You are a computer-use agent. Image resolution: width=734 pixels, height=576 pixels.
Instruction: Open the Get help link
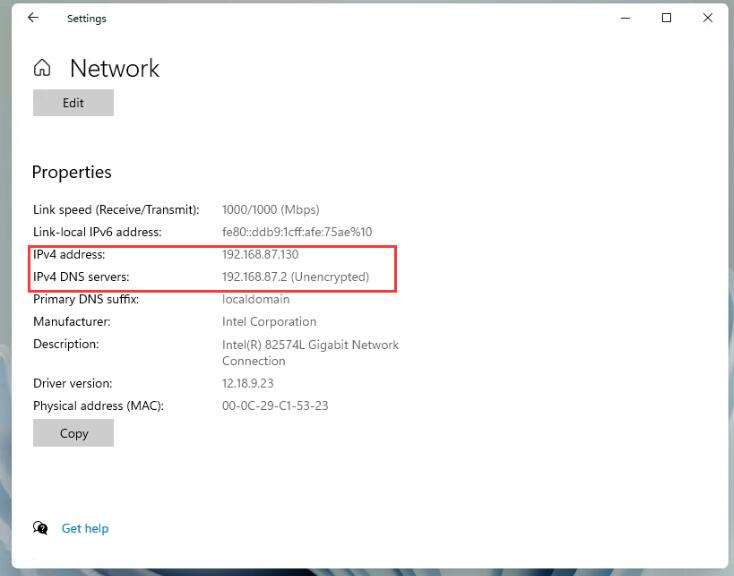pos(85,528)
